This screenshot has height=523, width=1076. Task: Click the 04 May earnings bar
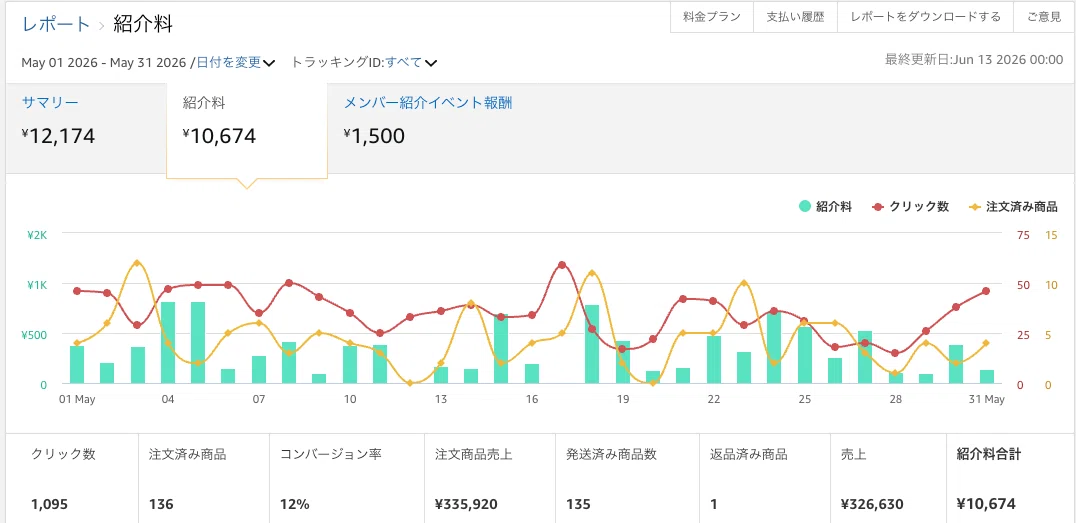pos(167,342)
